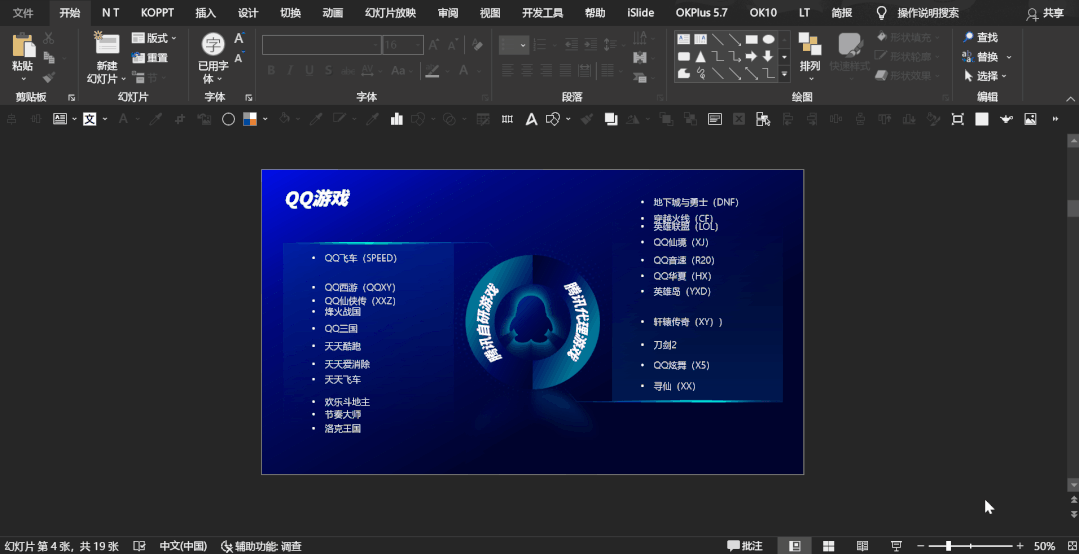Viewport: 1079px width, 554px height.
Task: Toggle the comments (批注) pane
Action: pos(745,546)
